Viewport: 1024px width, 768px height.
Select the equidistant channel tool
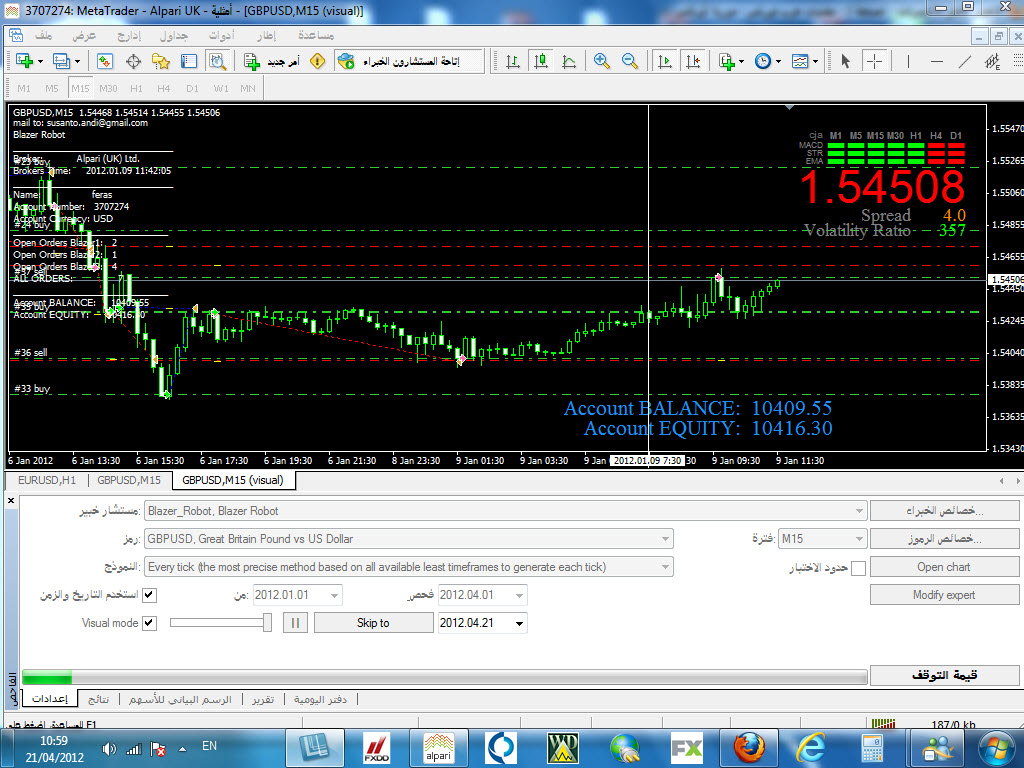tap(993, 61)
